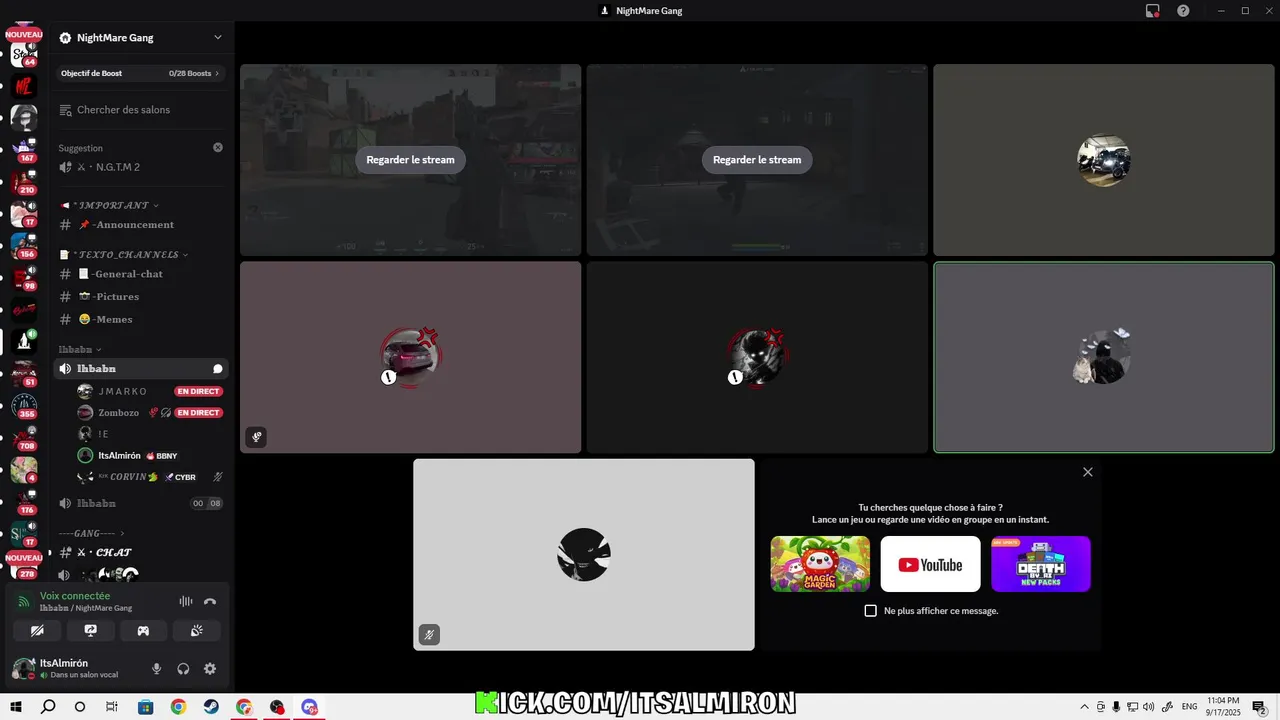Watch JMARKO's stream in the first tile
The image size is (1280, 720).
(410, 160)
